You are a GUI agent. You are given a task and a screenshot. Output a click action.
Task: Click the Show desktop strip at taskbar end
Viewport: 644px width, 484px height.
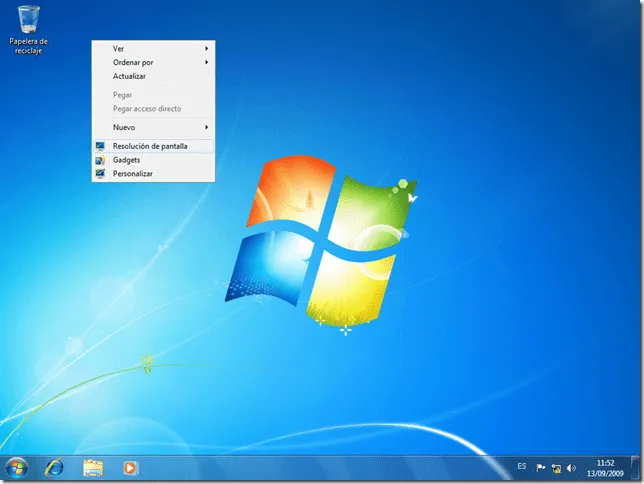click(636, 468)
